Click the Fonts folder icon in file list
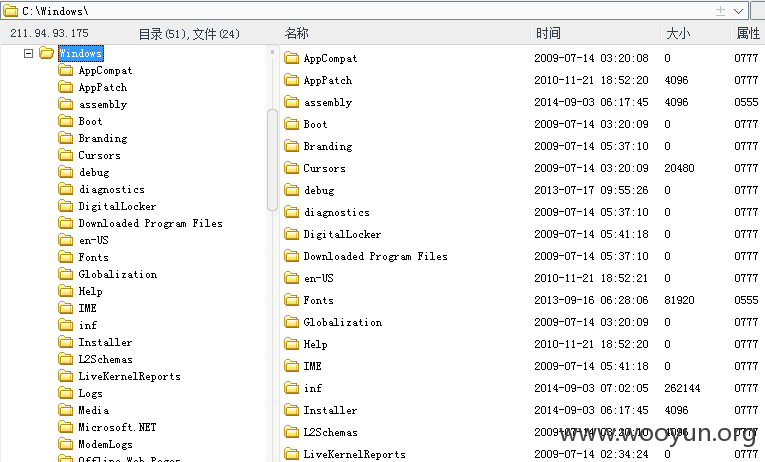Screen dimensions: 765x462 pyautogui.click(x=291, y=300)
